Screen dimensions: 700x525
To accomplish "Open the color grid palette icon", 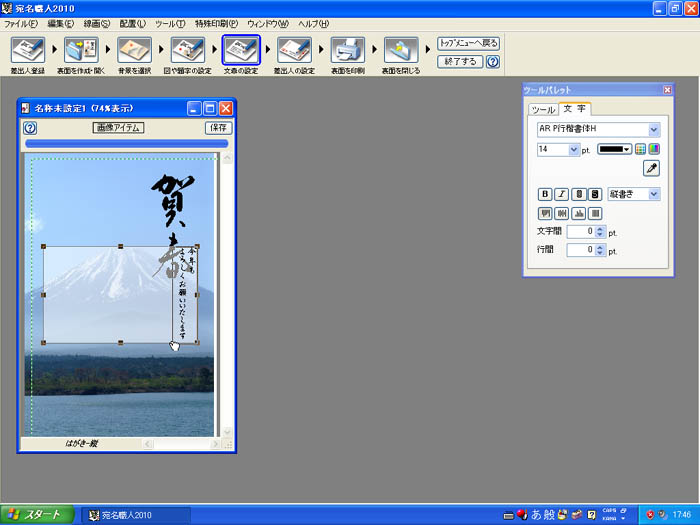I will coord(641,149).
